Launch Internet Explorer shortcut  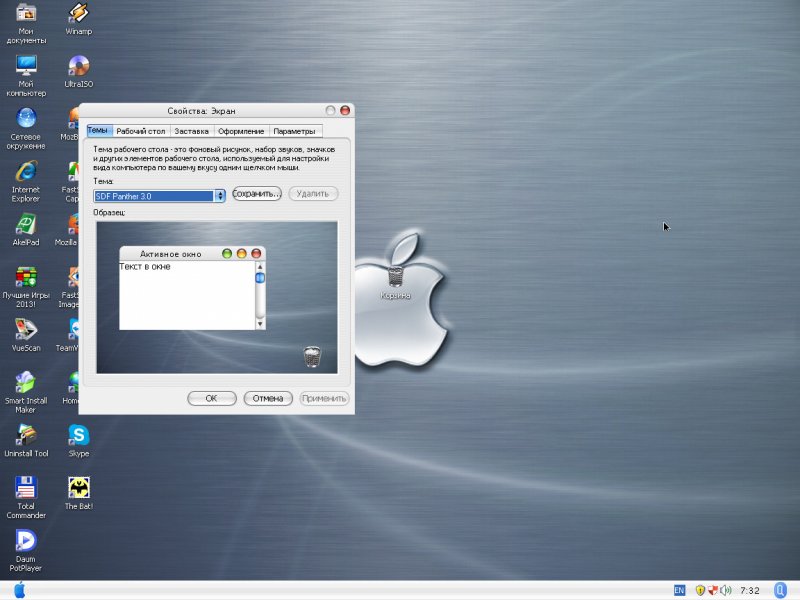click(26, 181)
